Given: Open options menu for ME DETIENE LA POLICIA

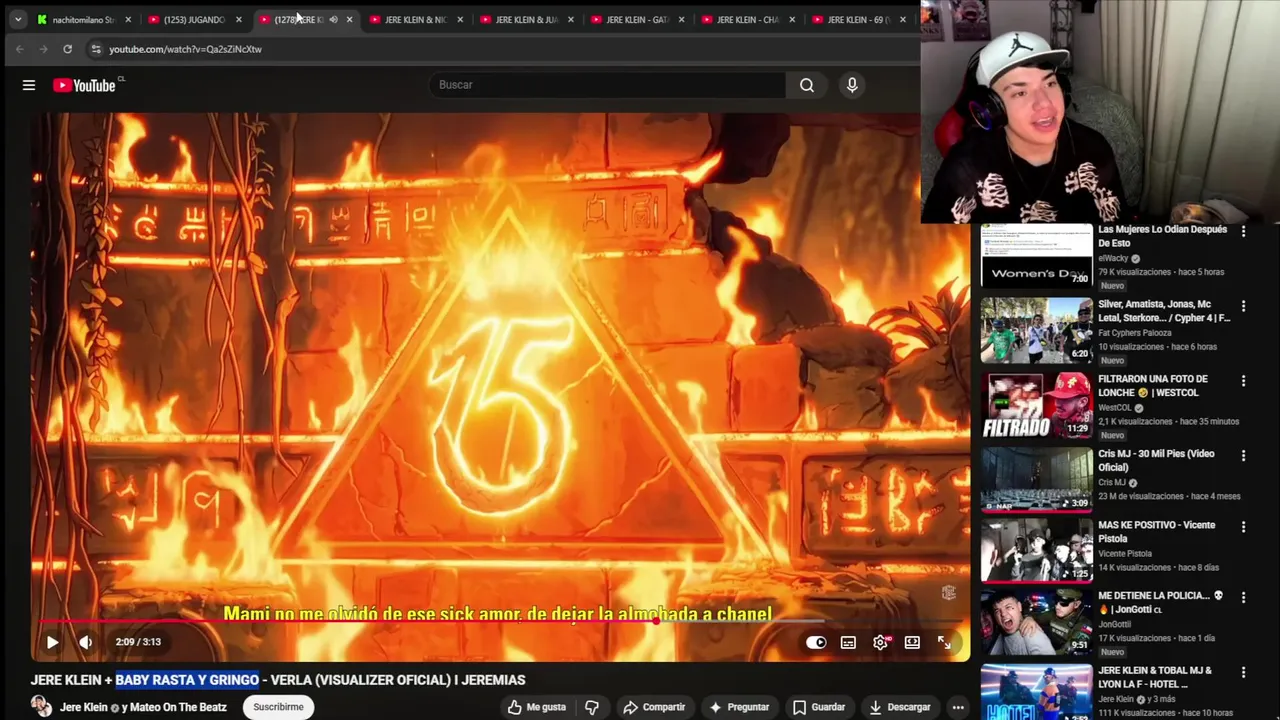Looking at the screenshot, I should tap(1243, 597).
